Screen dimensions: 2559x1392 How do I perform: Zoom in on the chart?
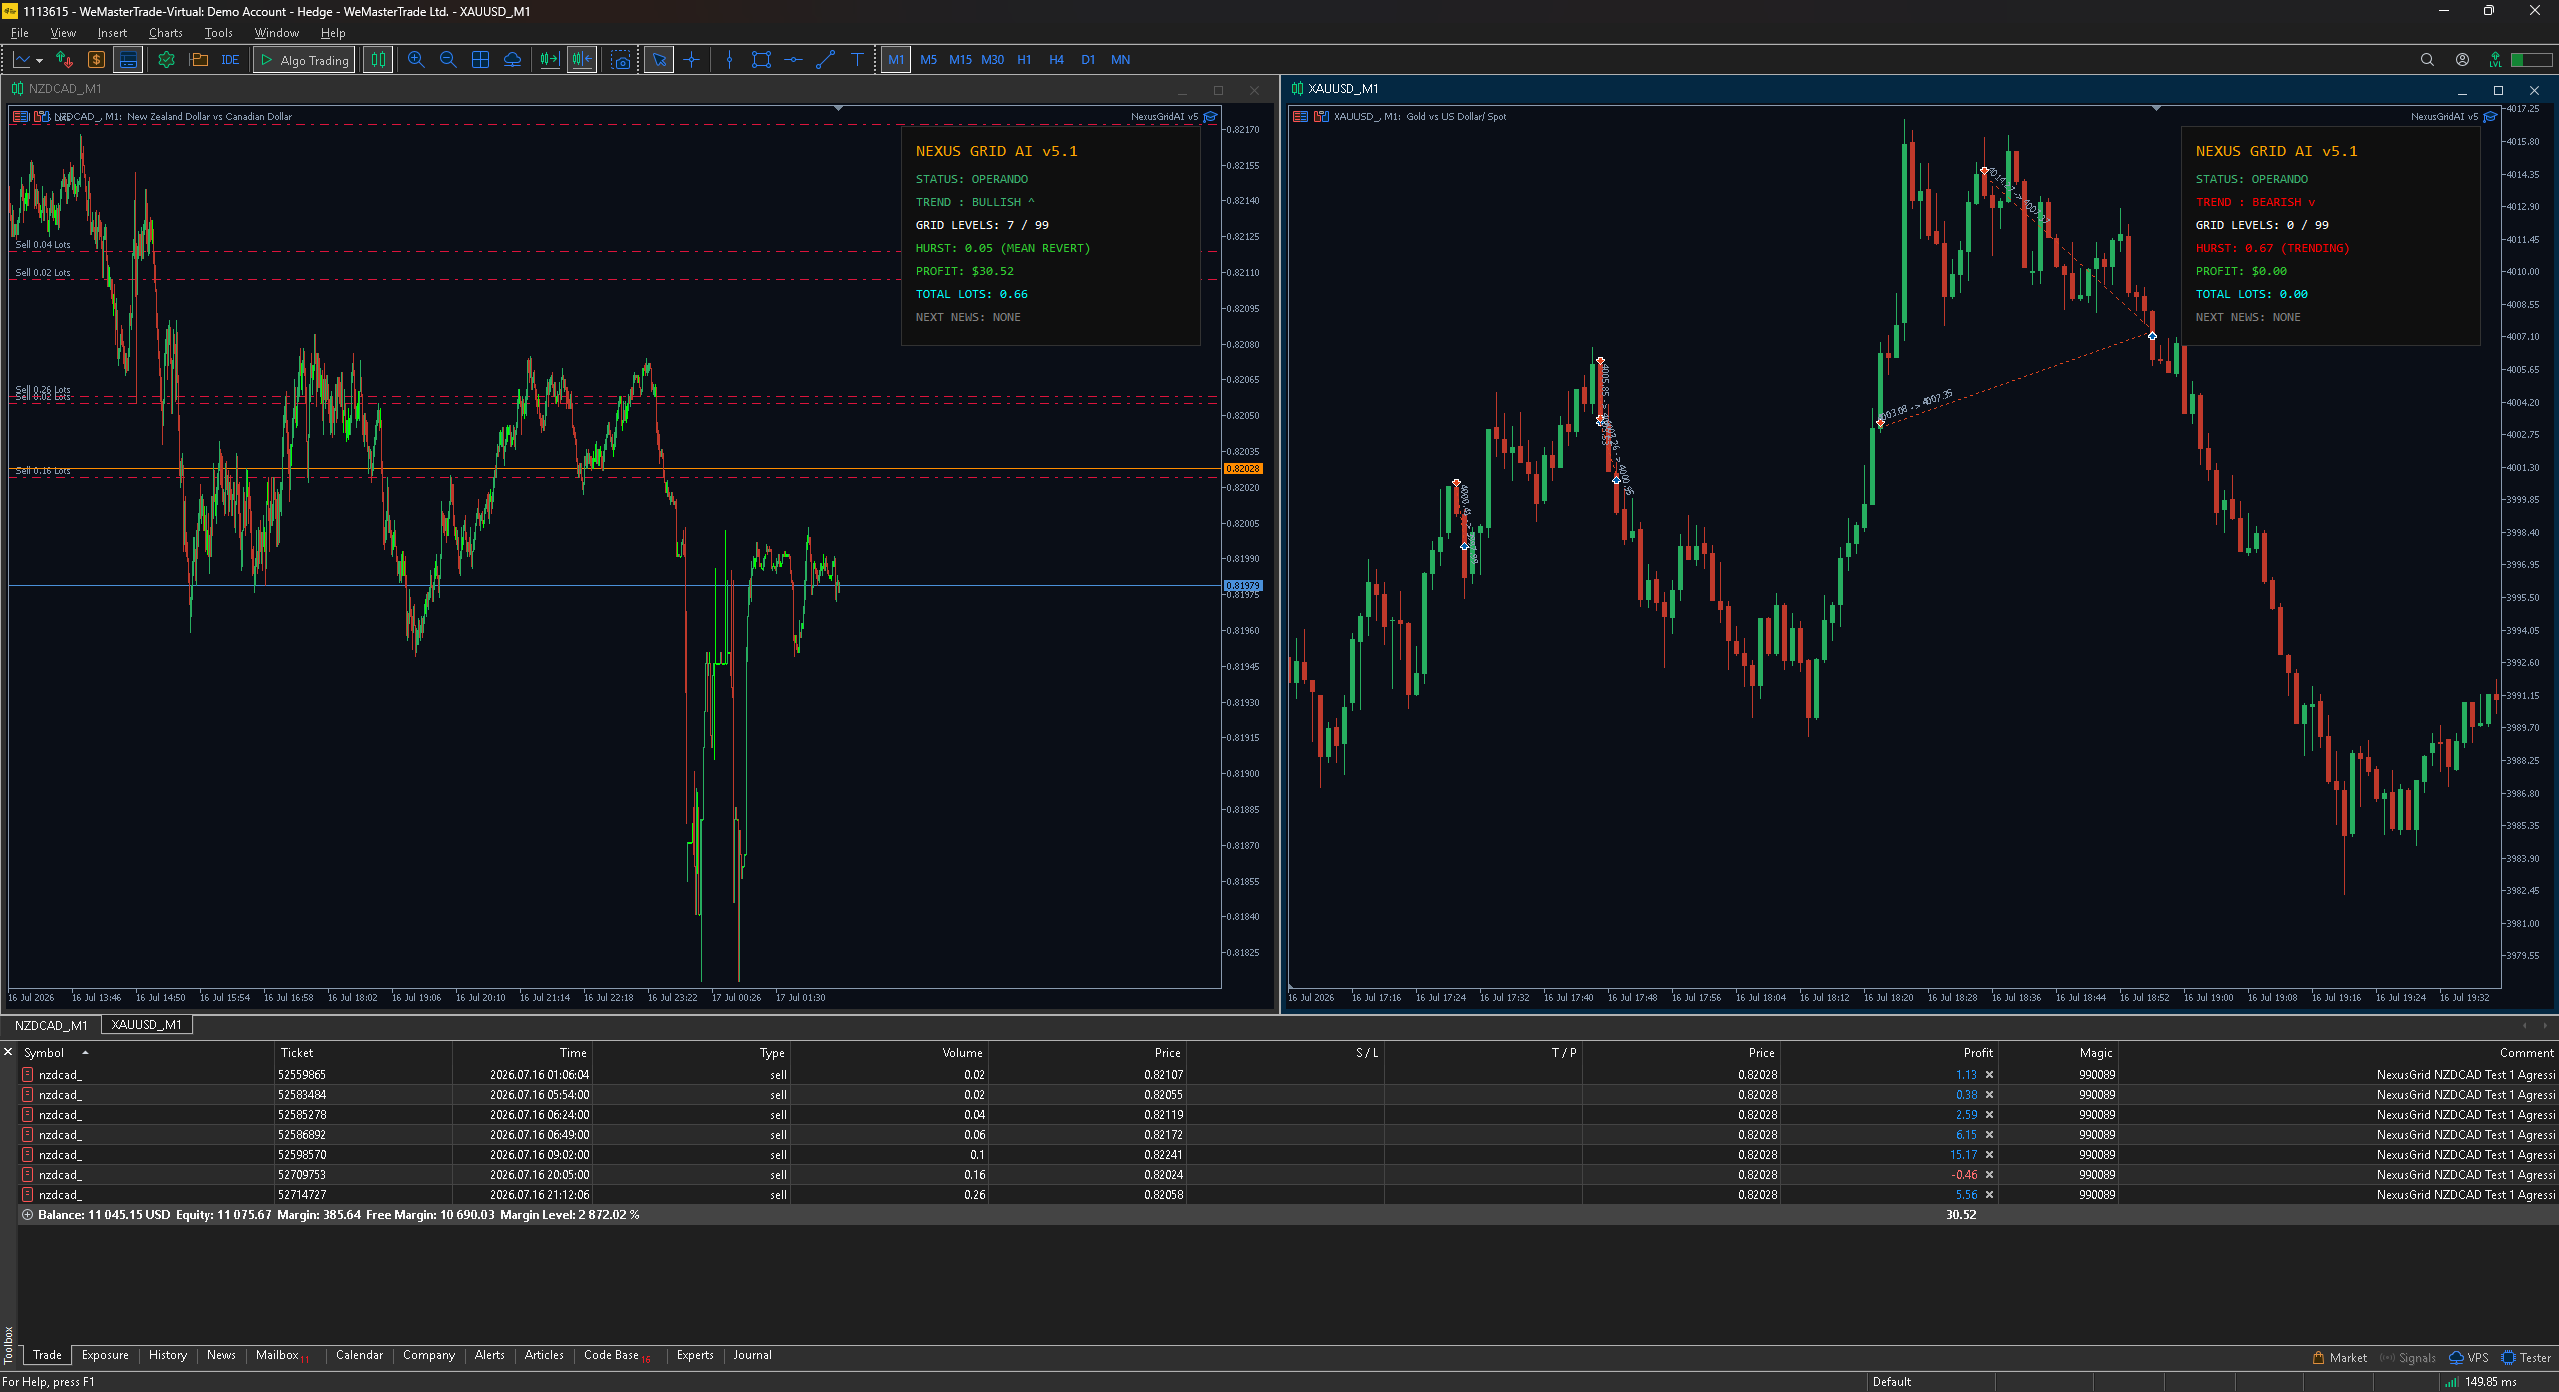pyautogui.click(x=416, y=60)
